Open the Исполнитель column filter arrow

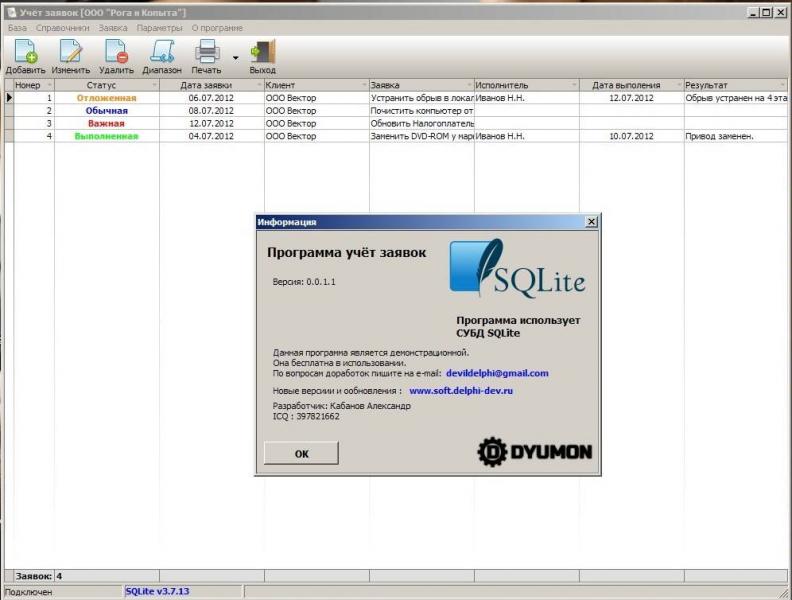574,85
